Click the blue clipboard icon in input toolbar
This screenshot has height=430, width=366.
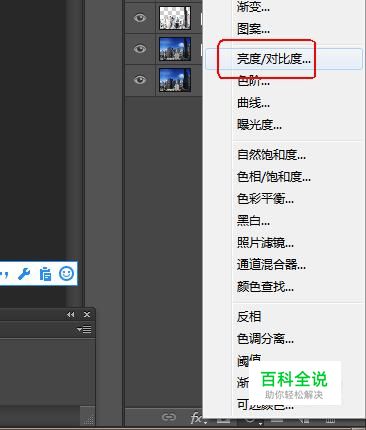tap(45, 274)
